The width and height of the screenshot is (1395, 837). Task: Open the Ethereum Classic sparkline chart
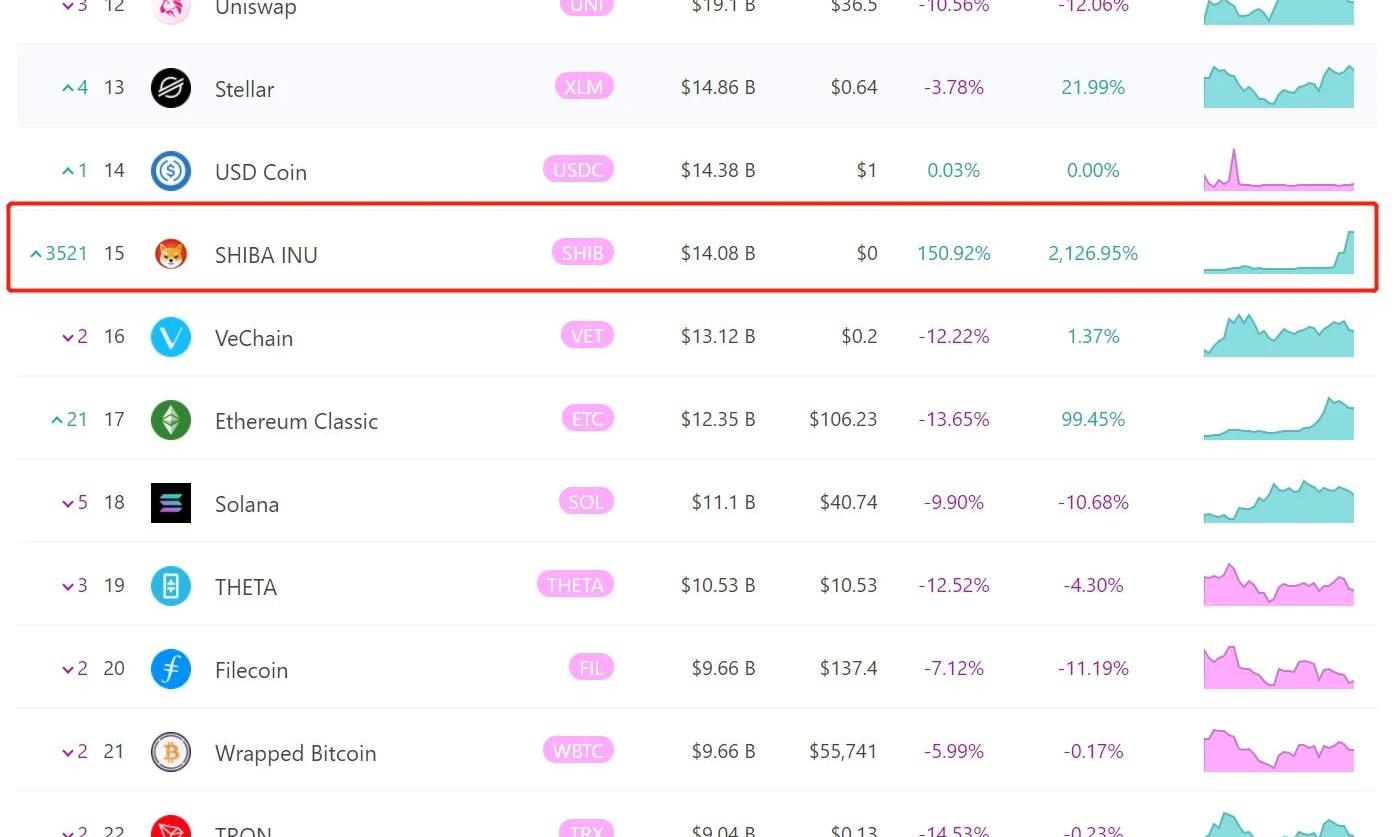(x=1278, y=420)
